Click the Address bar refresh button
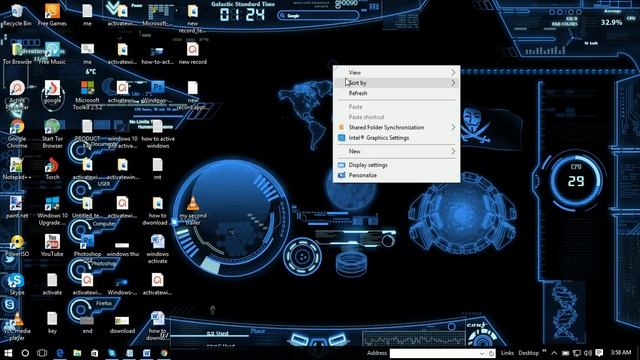Screen dimensions: 640x360 pyautogui.click(x=491, y=353)
